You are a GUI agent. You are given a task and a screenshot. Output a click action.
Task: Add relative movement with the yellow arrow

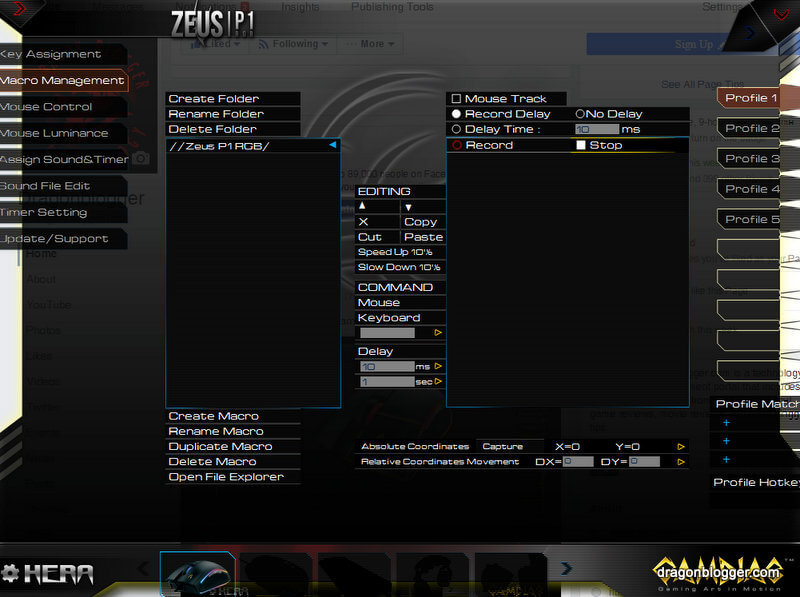coord(681,462)
